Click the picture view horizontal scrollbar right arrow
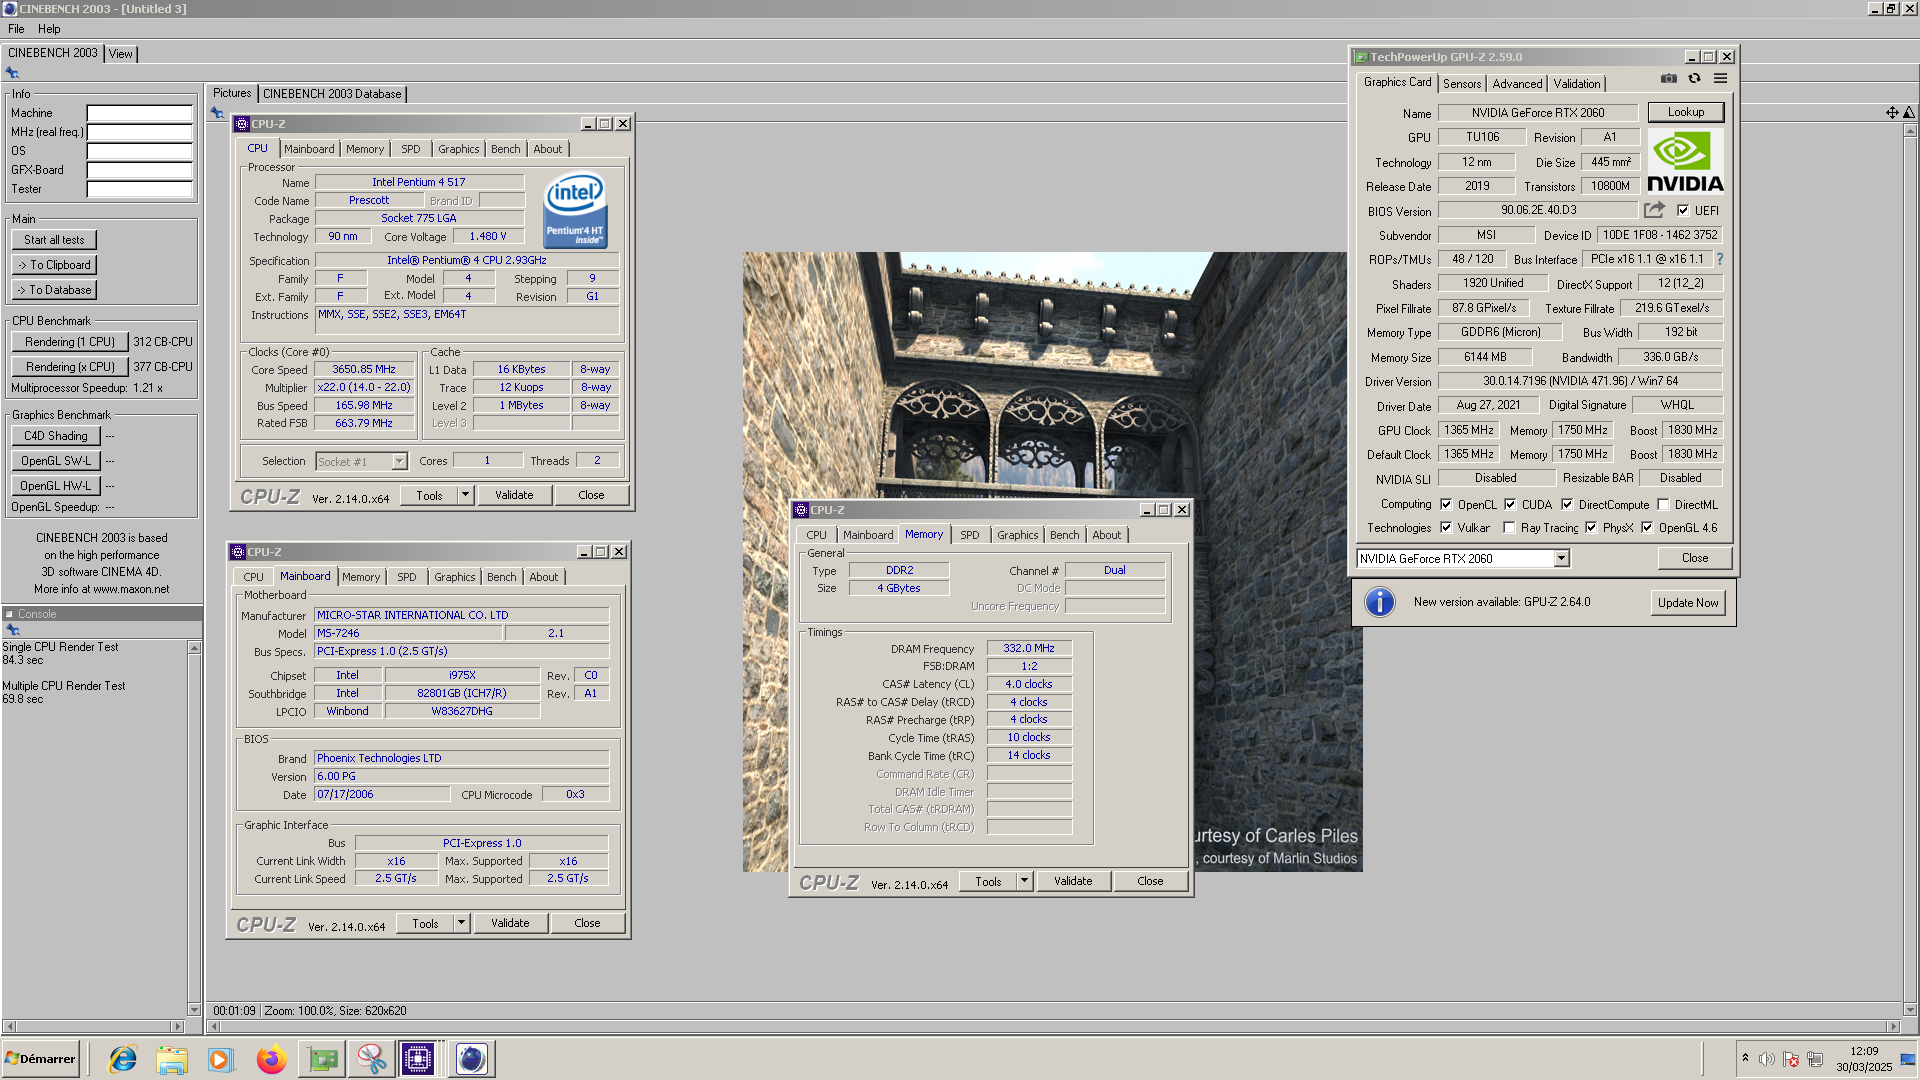Screen dimensions: 1920x1080 tap(1892, 1027)
